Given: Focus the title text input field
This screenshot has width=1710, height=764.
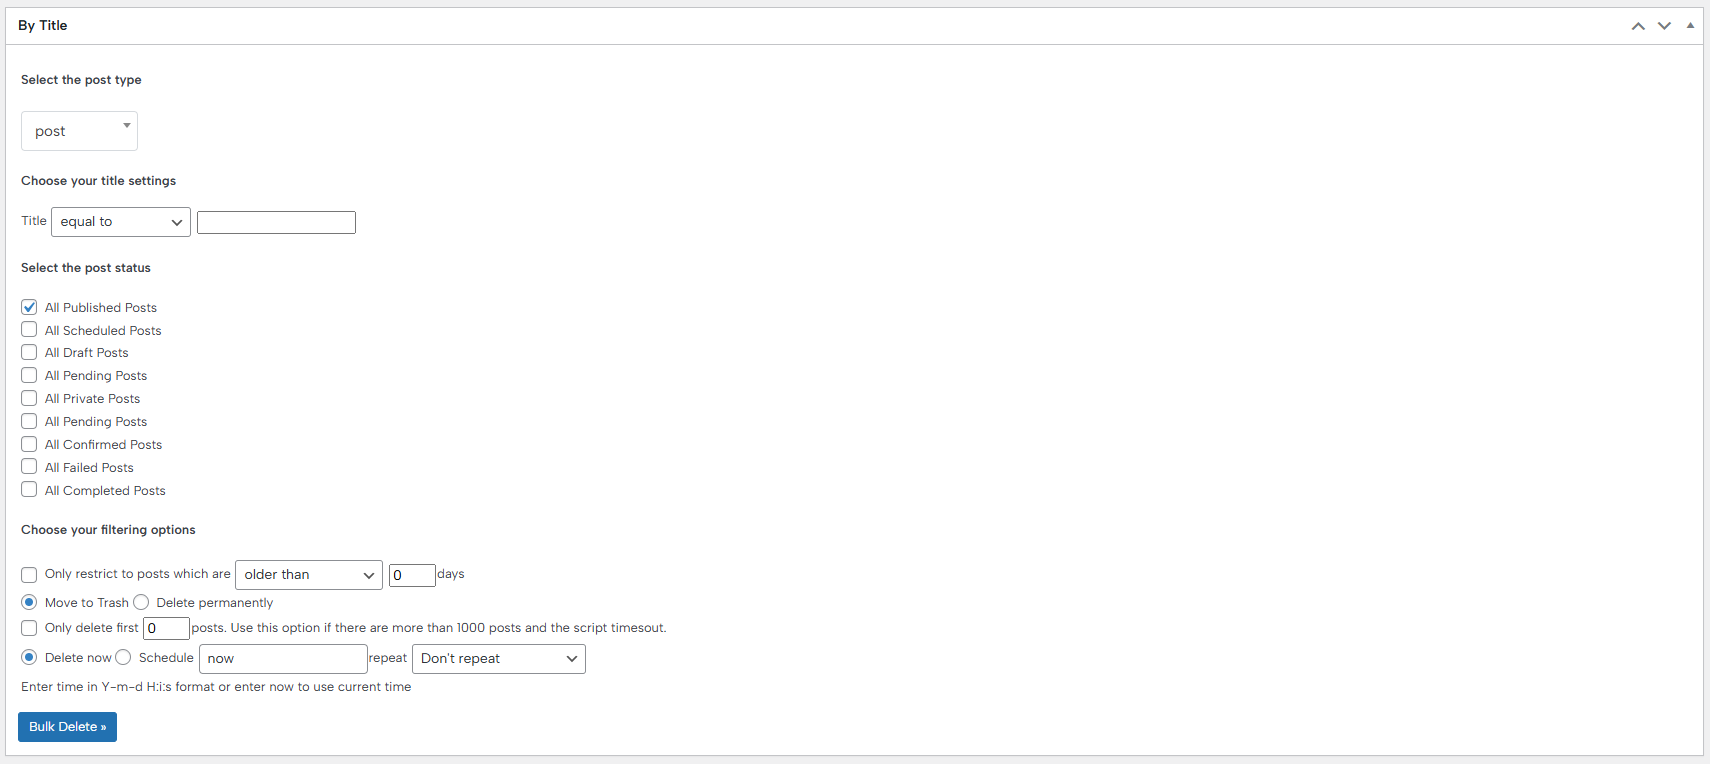Looking at the screenshot, I should pyautogui.click(x=276, y=222).
